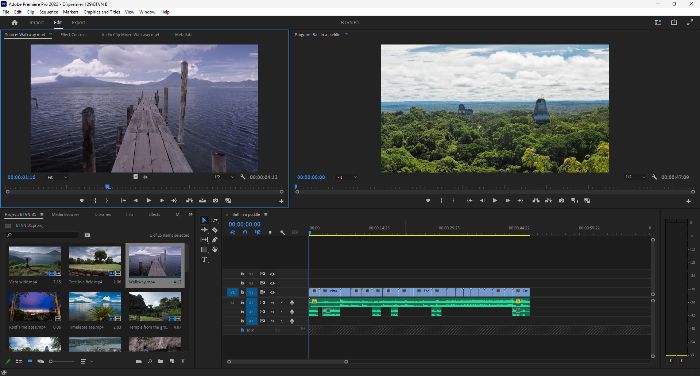The width and height of the screenshot is (700, 376).
Task: Open Source monitor zoom level dropdown
Action: [57, 177]
